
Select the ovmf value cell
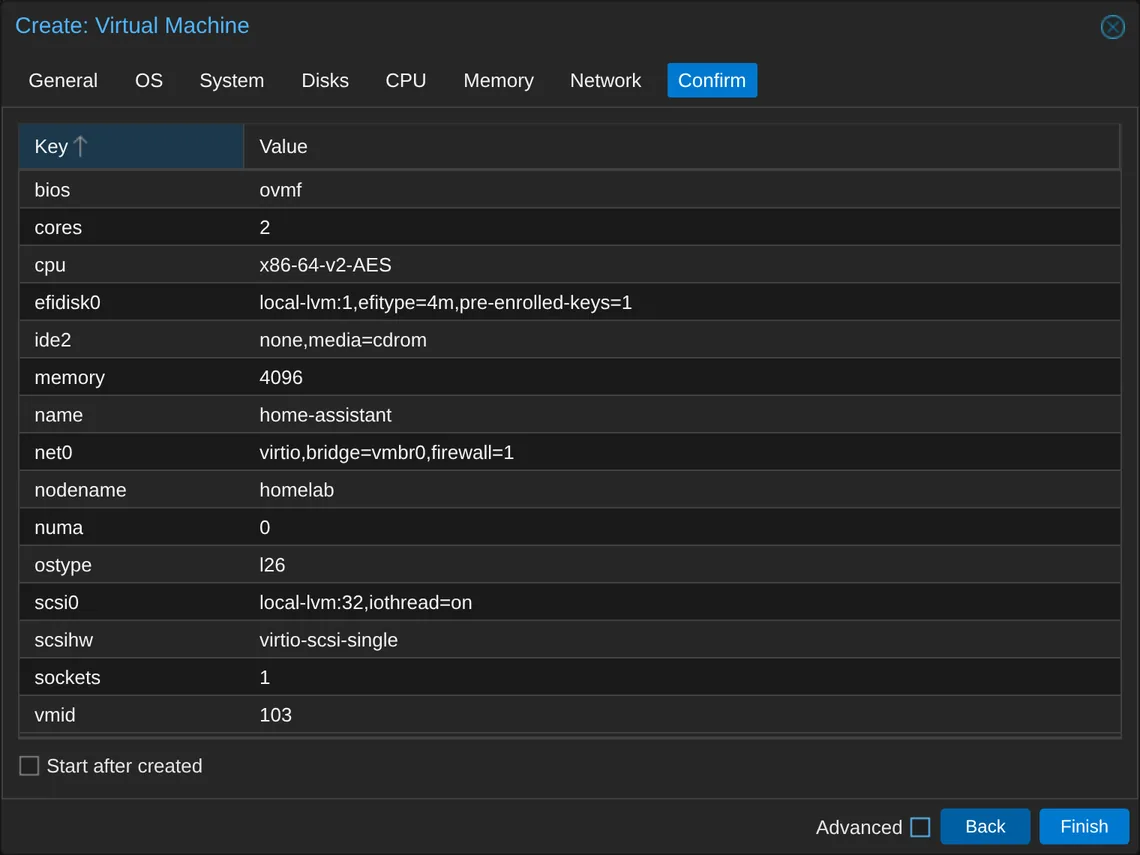click(681, 190)
